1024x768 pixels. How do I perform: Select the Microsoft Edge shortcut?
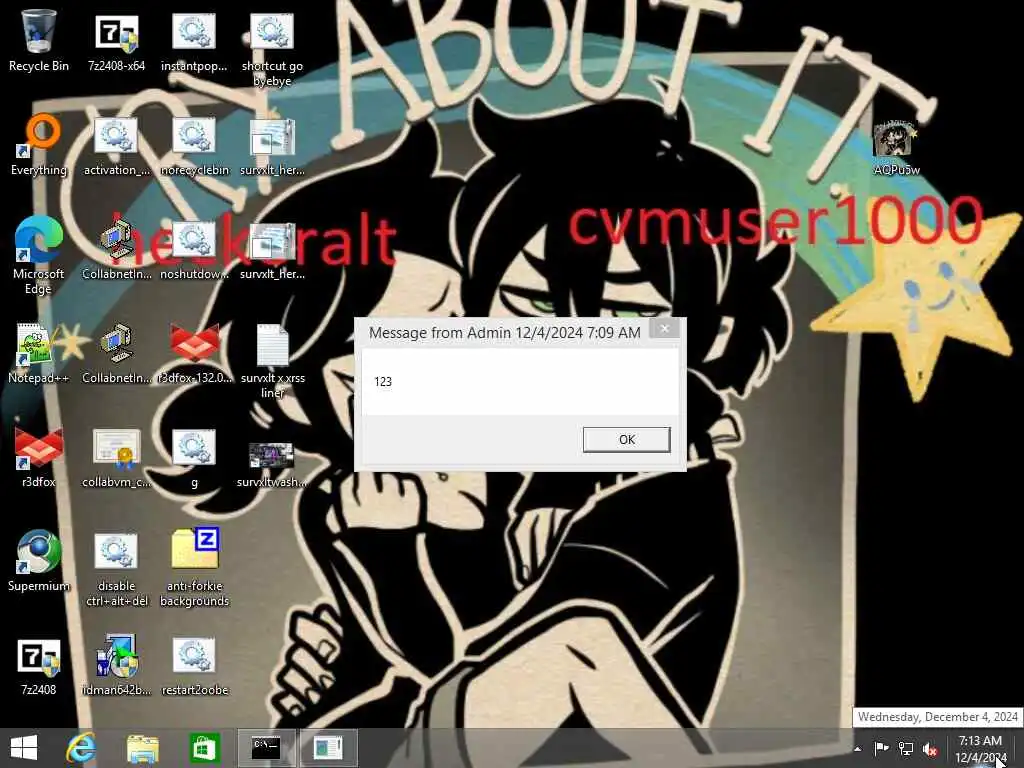[x=39, y=255]
